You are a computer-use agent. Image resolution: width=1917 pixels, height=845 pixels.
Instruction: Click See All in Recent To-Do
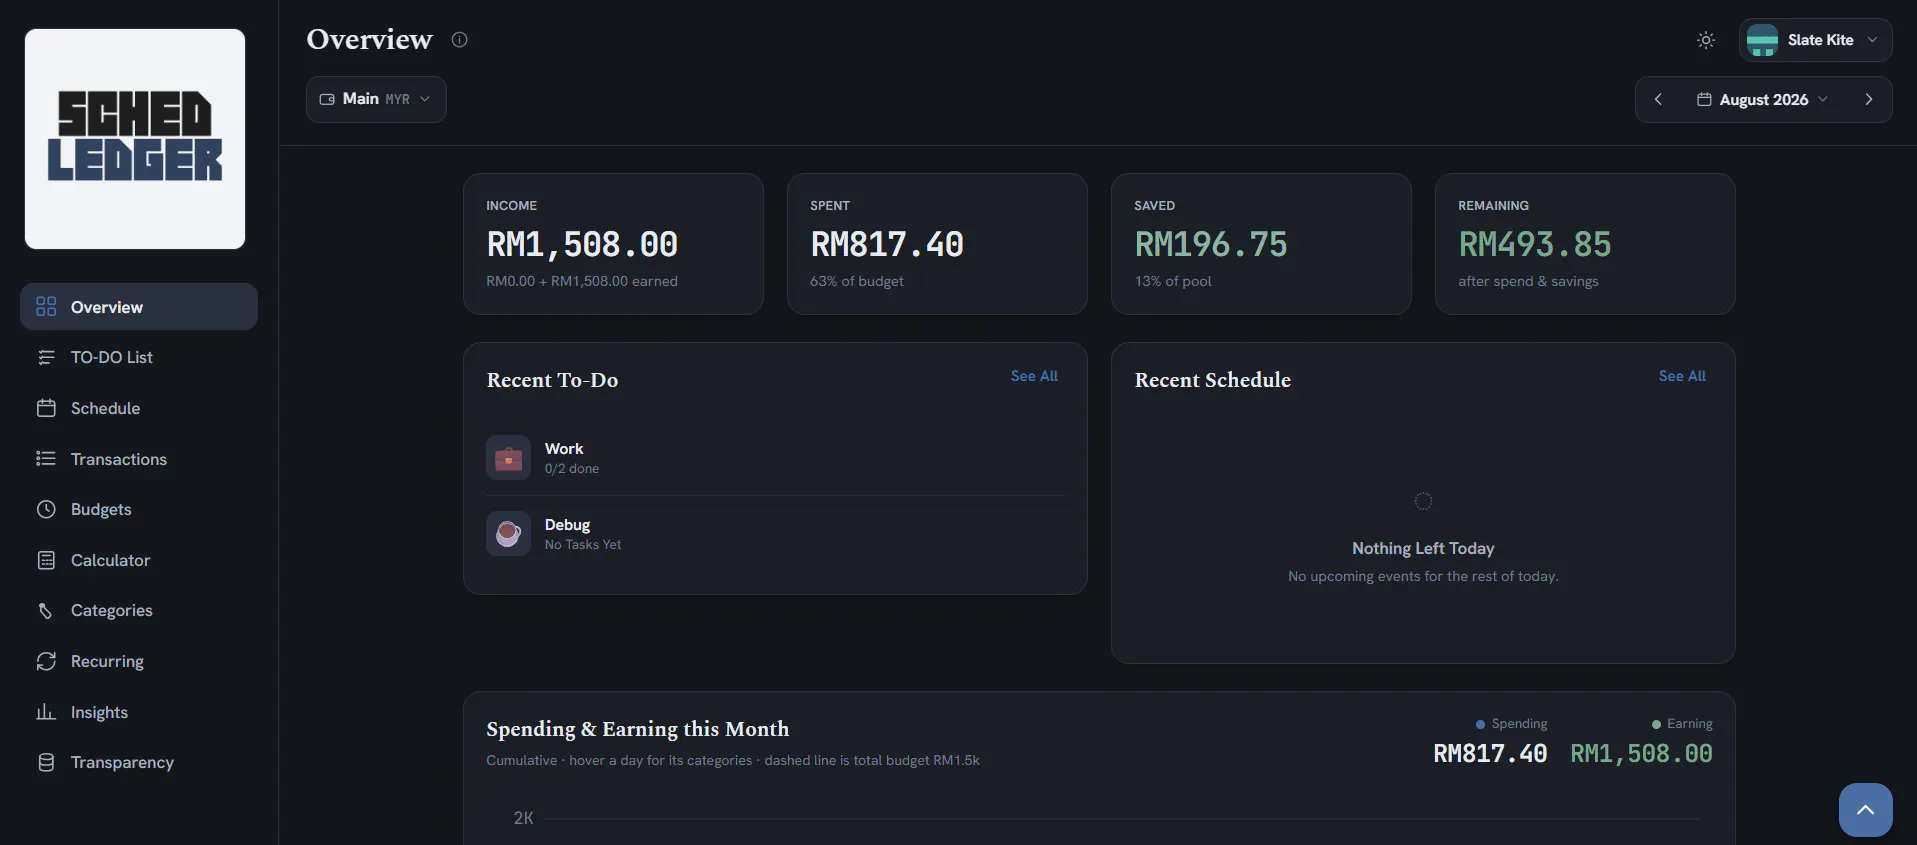tap(1034, 376)
